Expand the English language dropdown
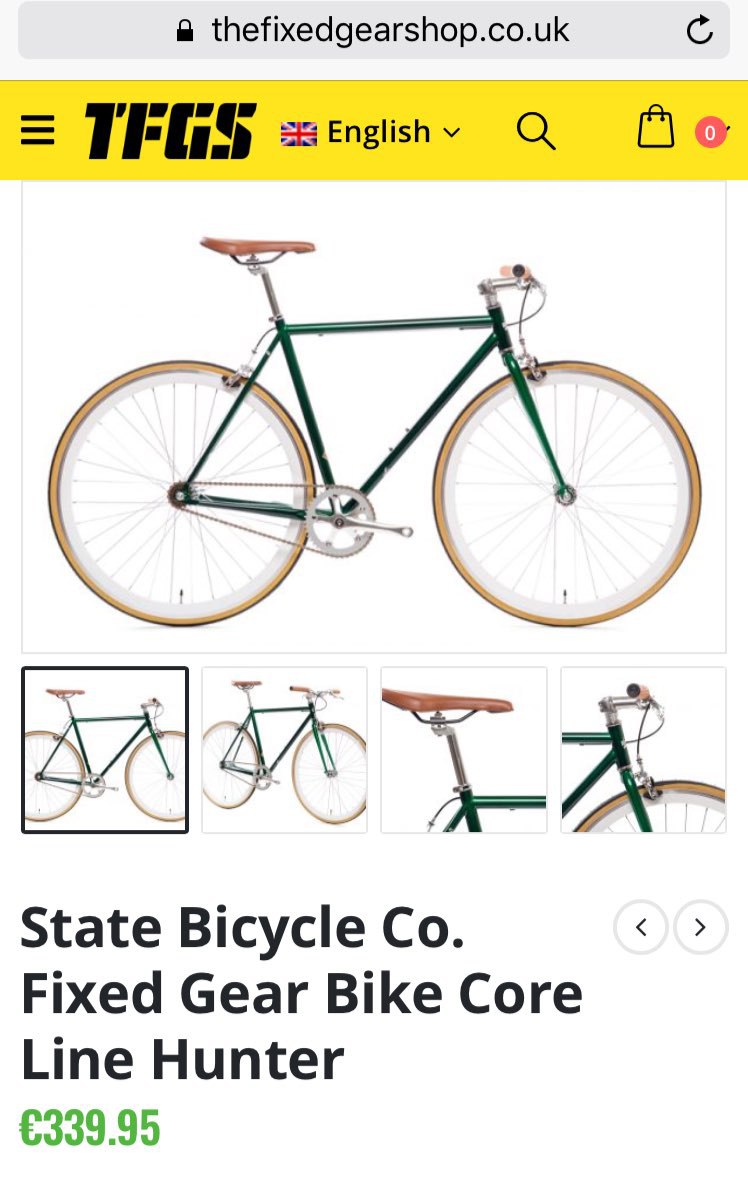The width and height of the screenshot is (748, 1193). 371,132
